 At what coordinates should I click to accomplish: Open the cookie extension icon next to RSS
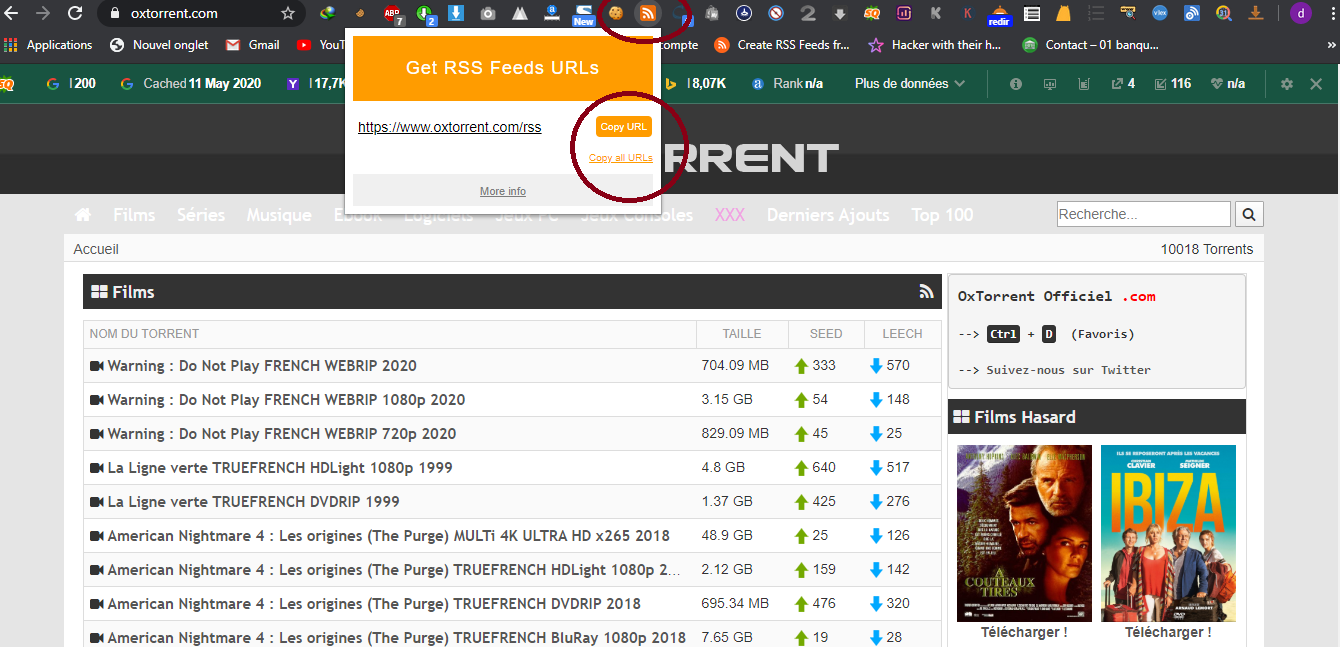(x=617, y=13)
